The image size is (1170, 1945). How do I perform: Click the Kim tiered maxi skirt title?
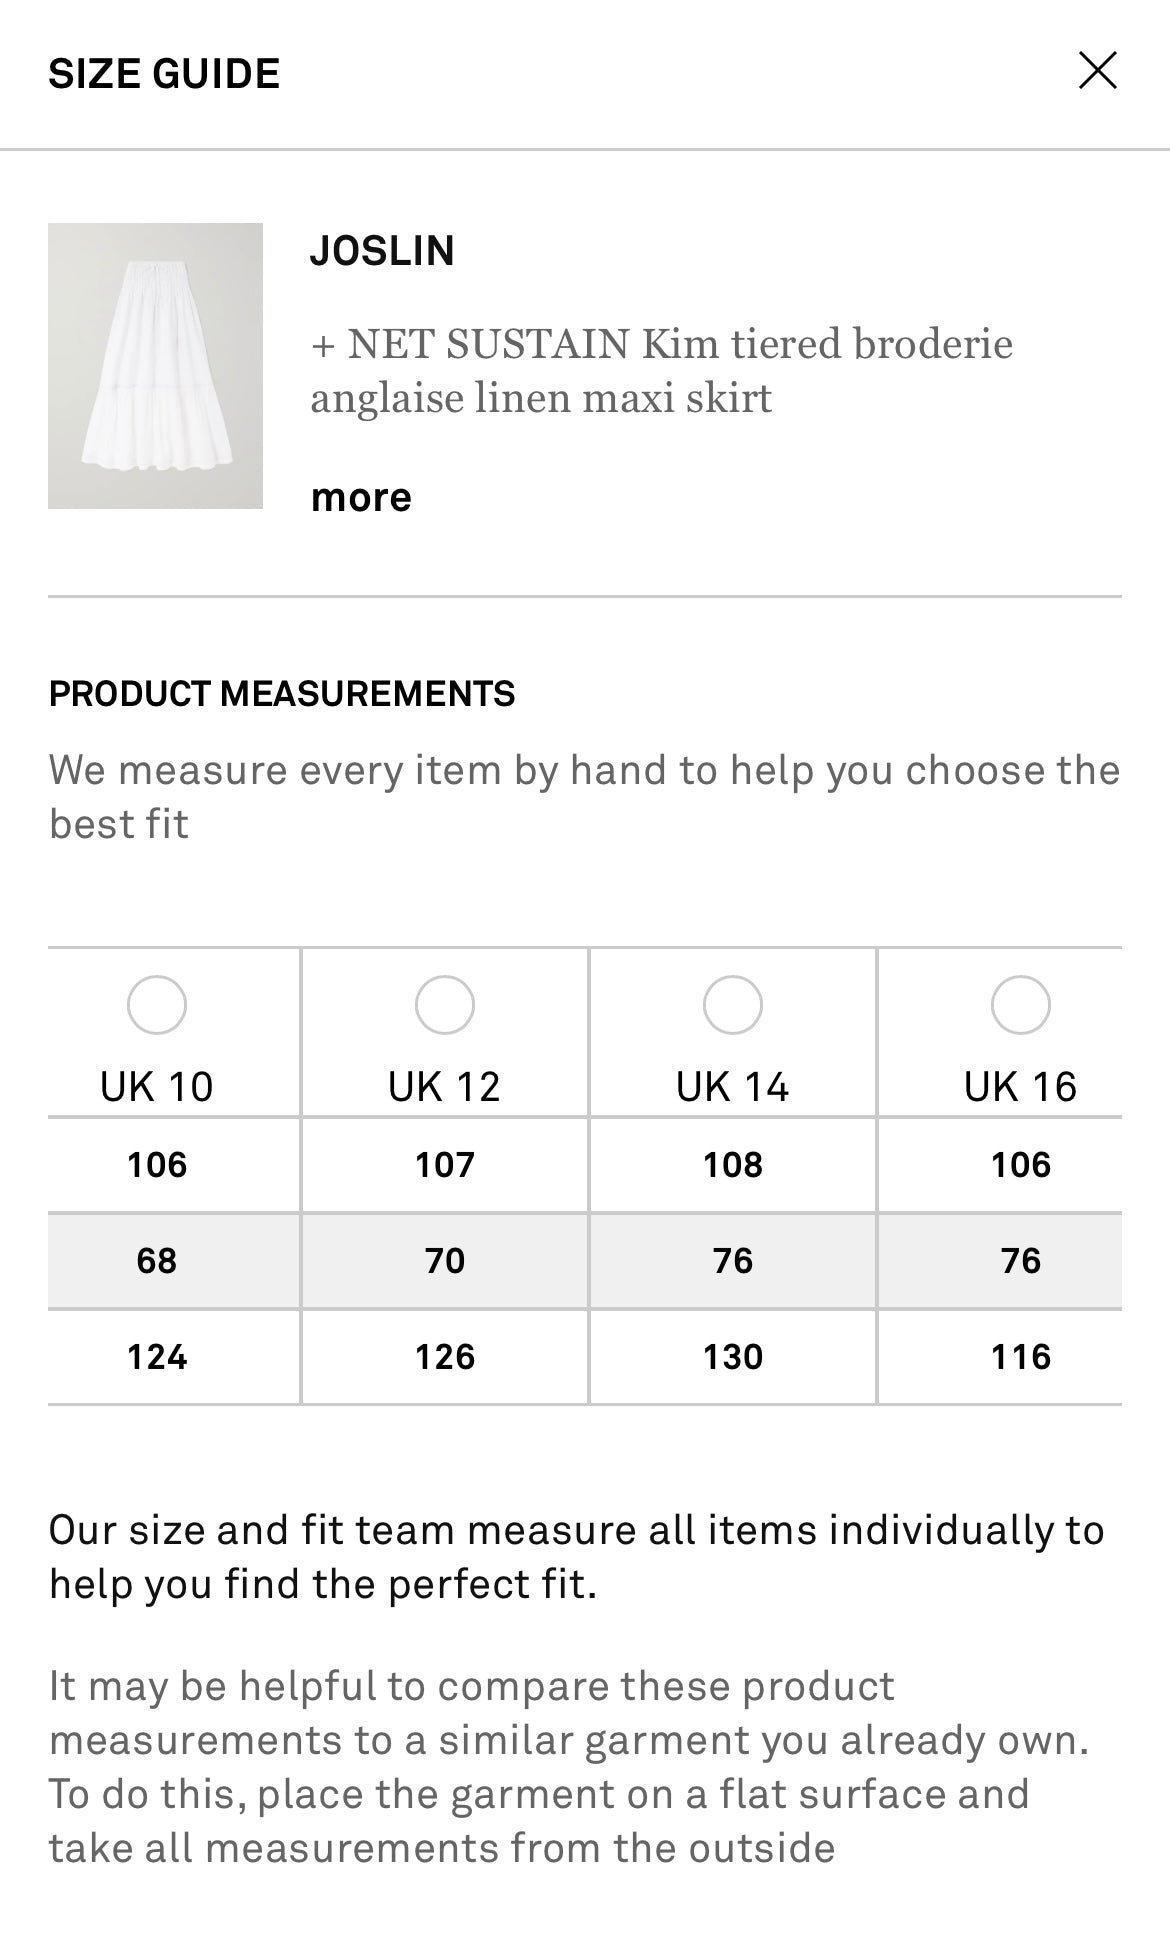(660, 371)
